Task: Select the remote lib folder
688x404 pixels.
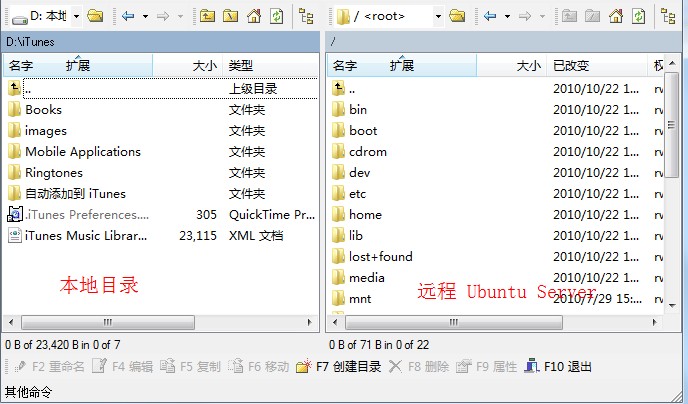Action: (x=496, y=236)
